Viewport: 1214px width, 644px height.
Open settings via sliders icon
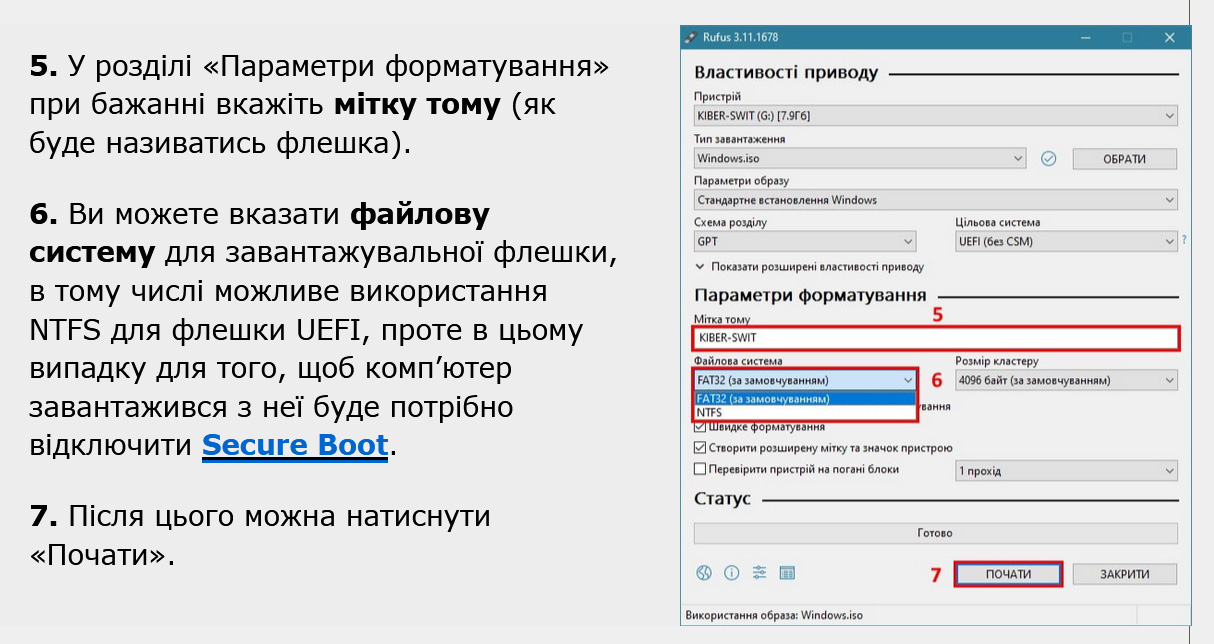[759, 573]
